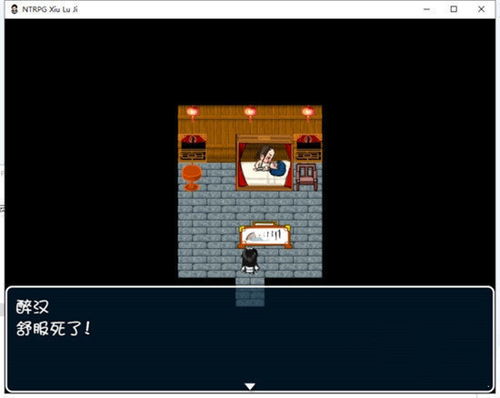Image resolution: width=500 pixels, height=398 pixels.
Task: Click the doorway tiles below the player
Action: [250, 292]
